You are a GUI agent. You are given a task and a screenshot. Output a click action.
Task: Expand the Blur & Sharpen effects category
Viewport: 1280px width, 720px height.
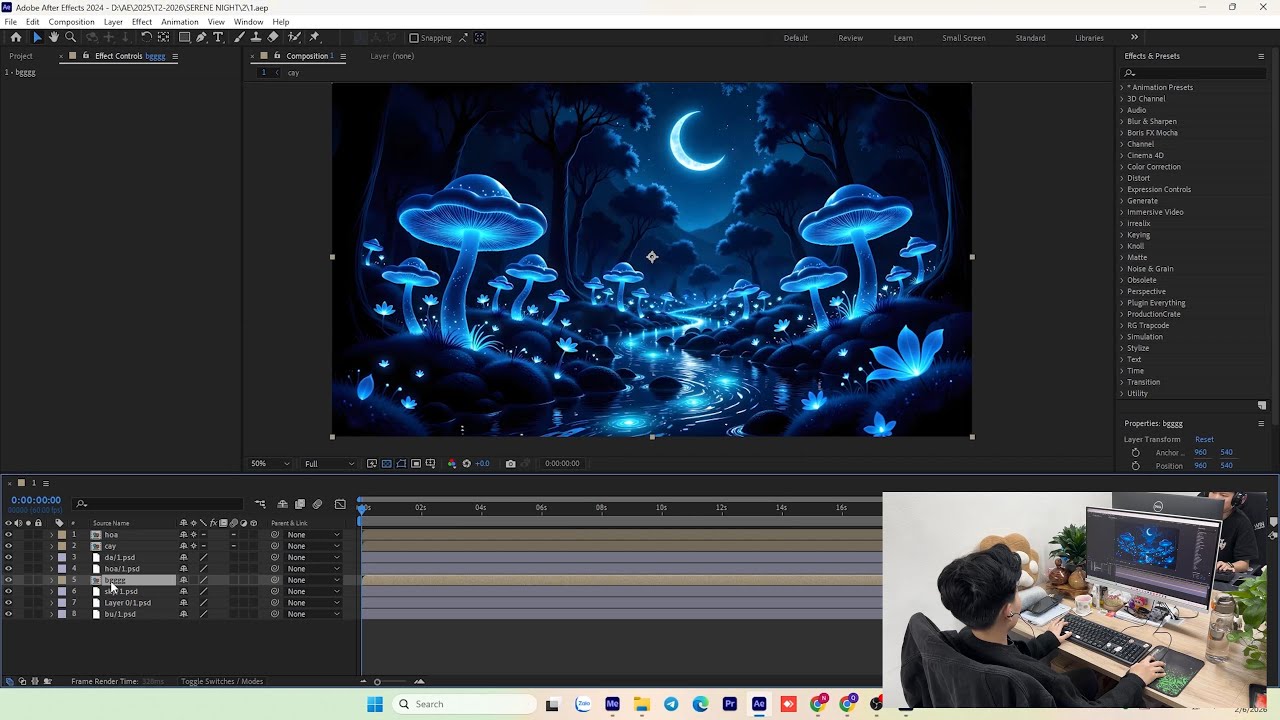1122,121
